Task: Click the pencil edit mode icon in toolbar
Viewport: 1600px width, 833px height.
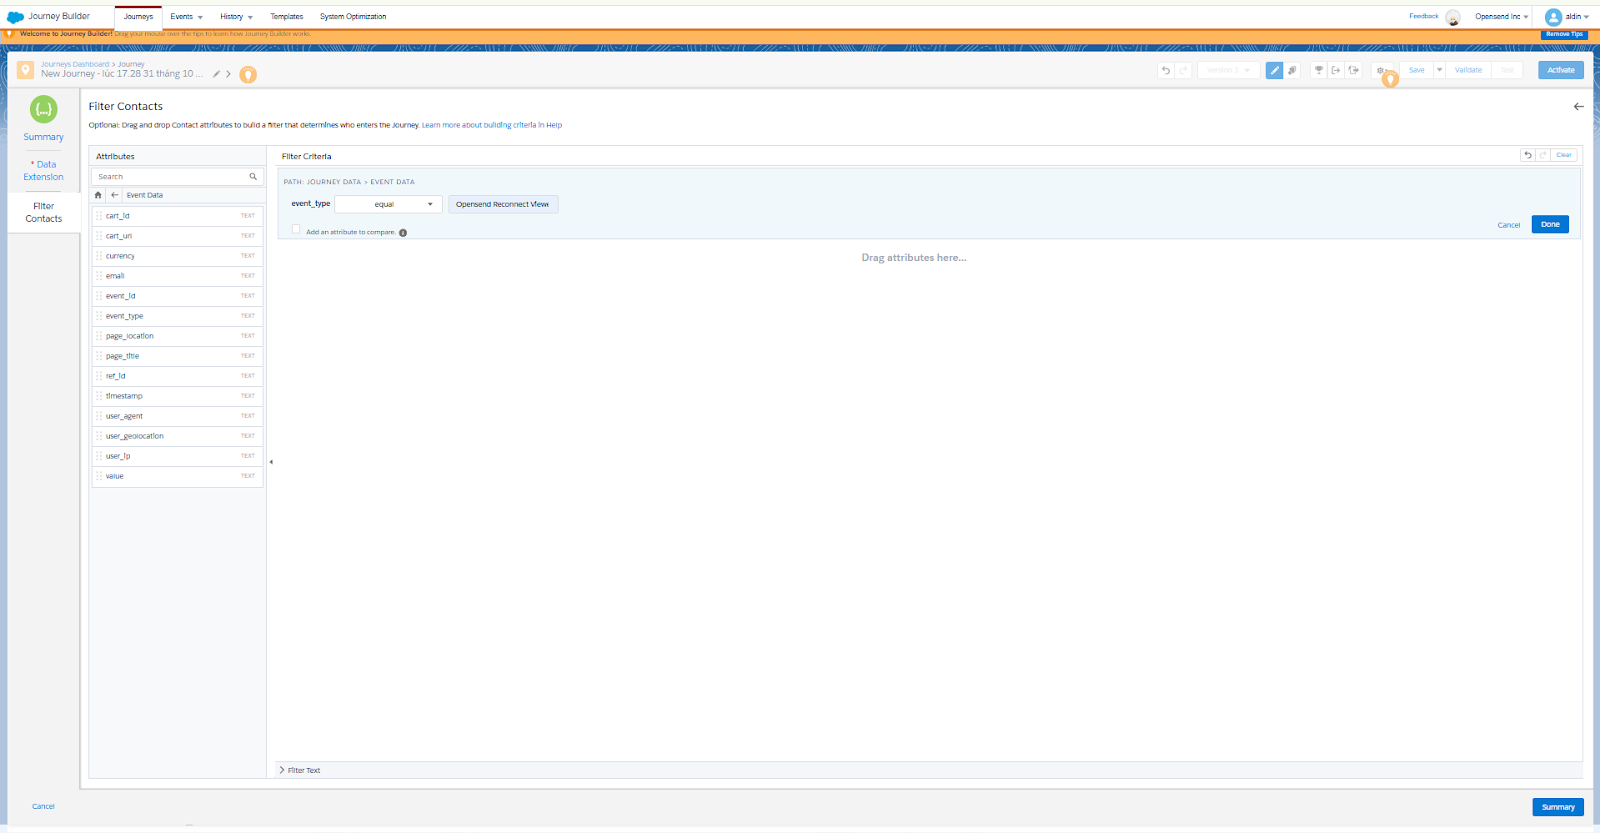Action: 1274,70
